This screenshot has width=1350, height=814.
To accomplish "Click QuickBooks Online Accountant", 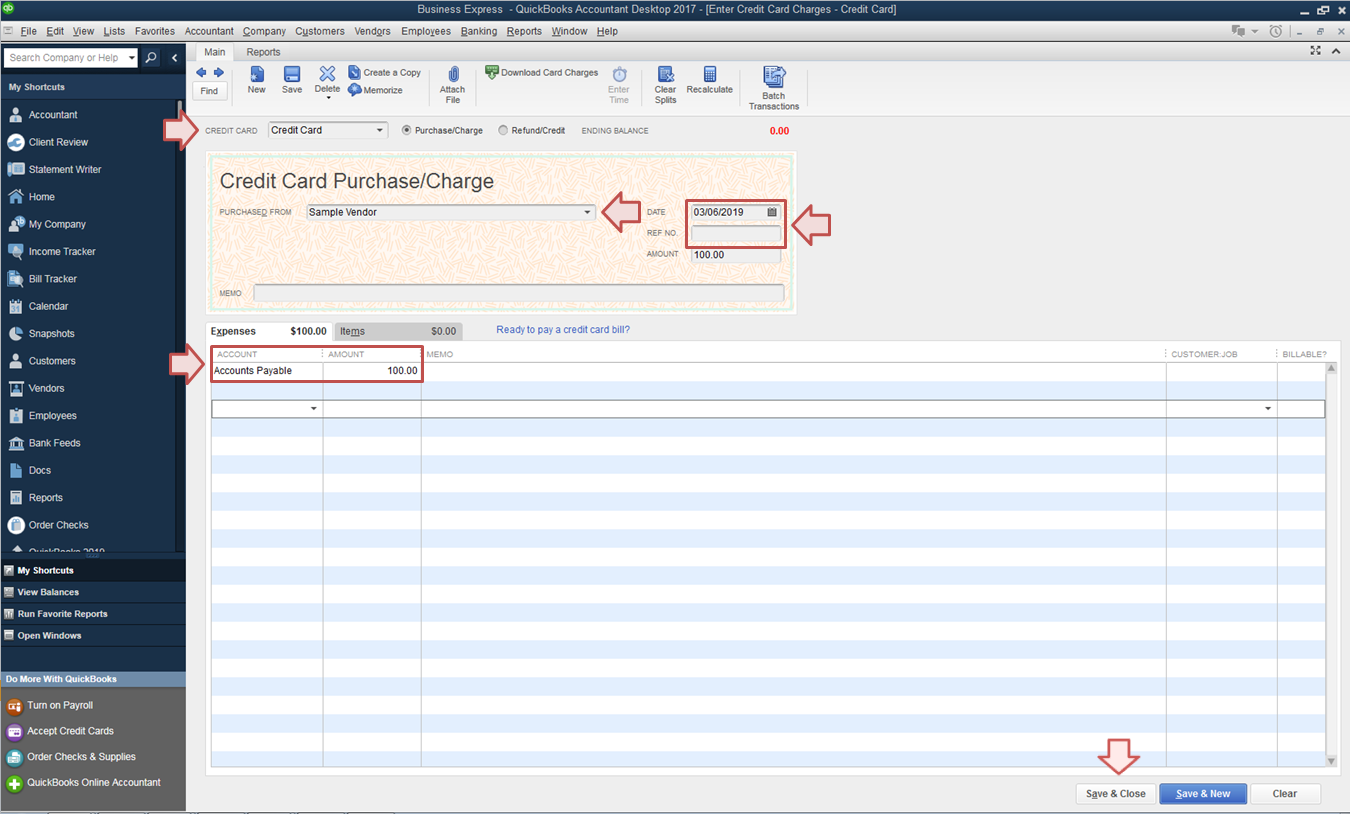I will click(84, 783).
